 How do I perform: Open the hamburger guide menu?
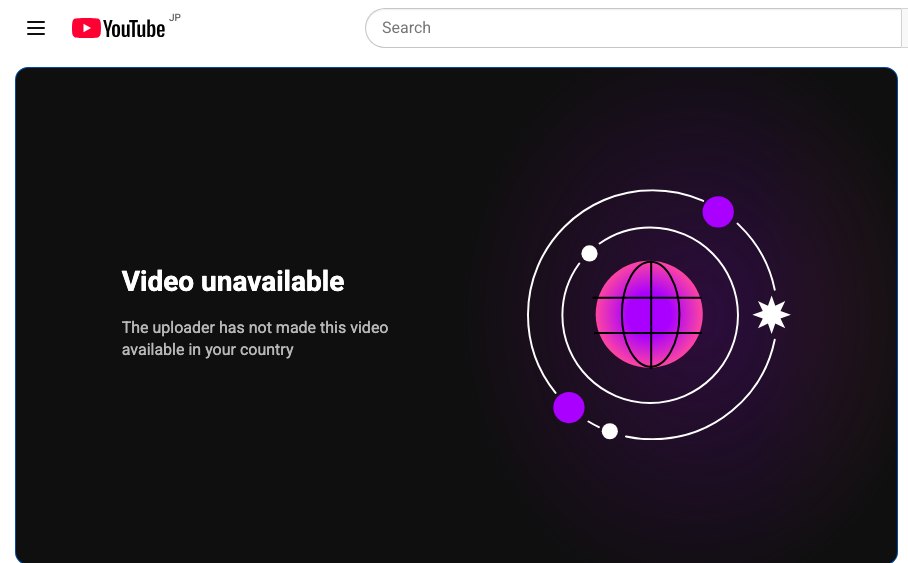click(36, 28)
